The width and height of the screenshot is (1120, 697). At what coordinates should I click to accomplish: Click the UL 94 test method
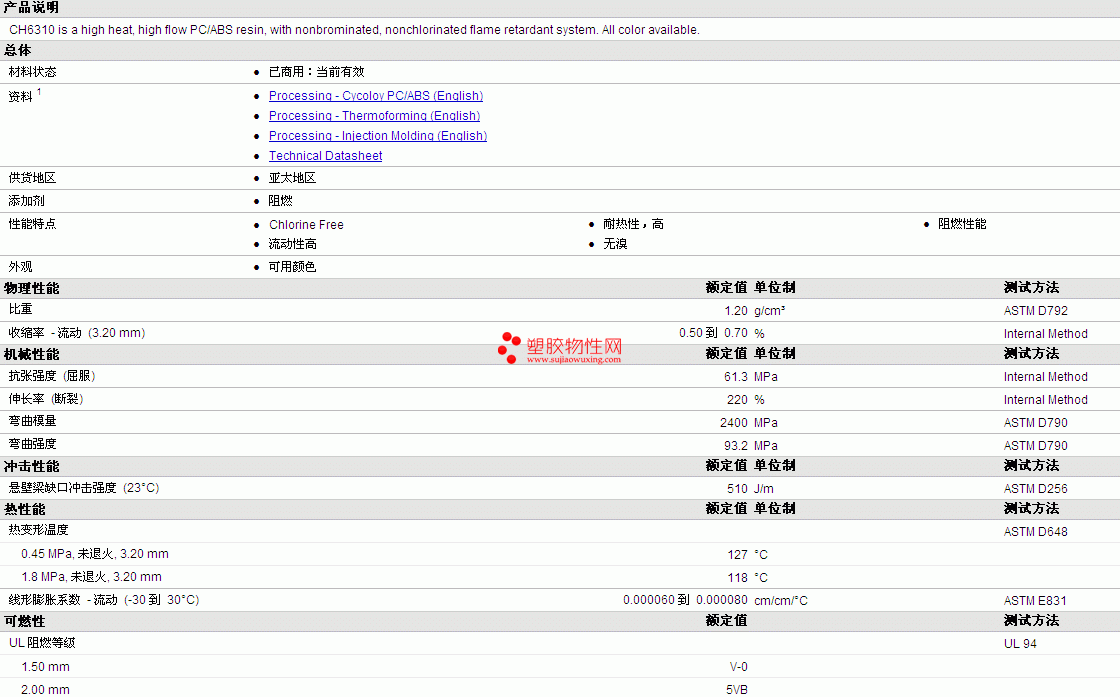[x=1020, y=643]
